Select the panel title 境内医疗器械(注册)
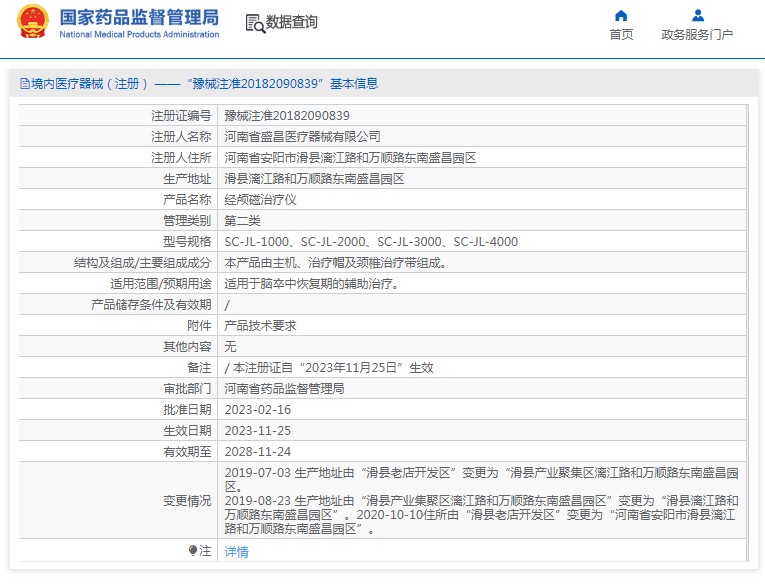The height and width of the screenshot is (584, 765). pyautogui.click(x=89, y=83)
